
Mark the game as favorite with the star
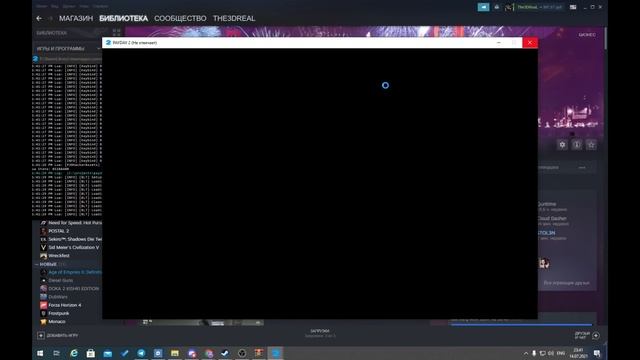click(x=591, y=144)
